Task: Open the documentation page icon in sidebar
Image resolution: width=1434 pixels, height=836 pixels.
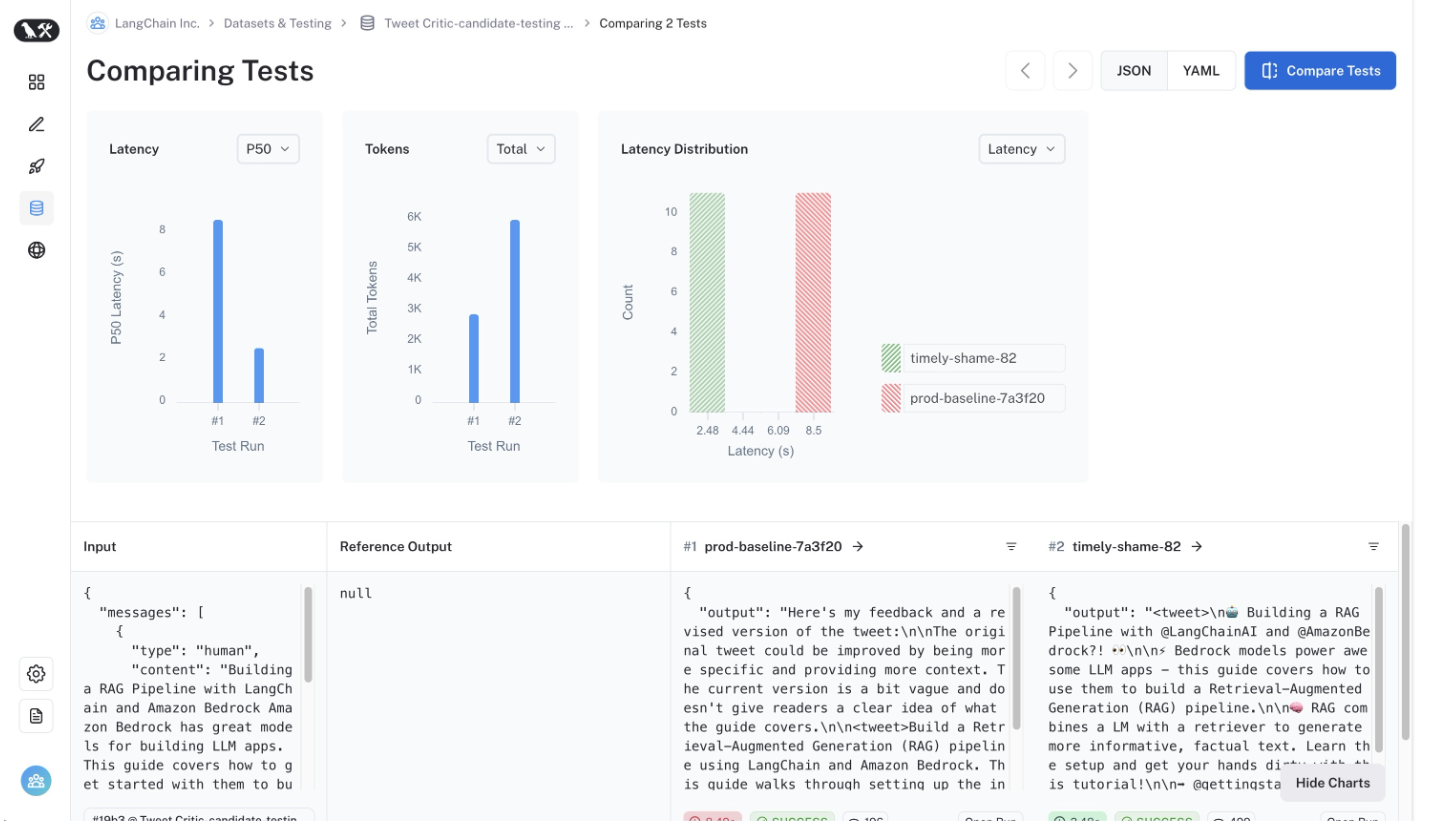Action: [x=36, y=716]
